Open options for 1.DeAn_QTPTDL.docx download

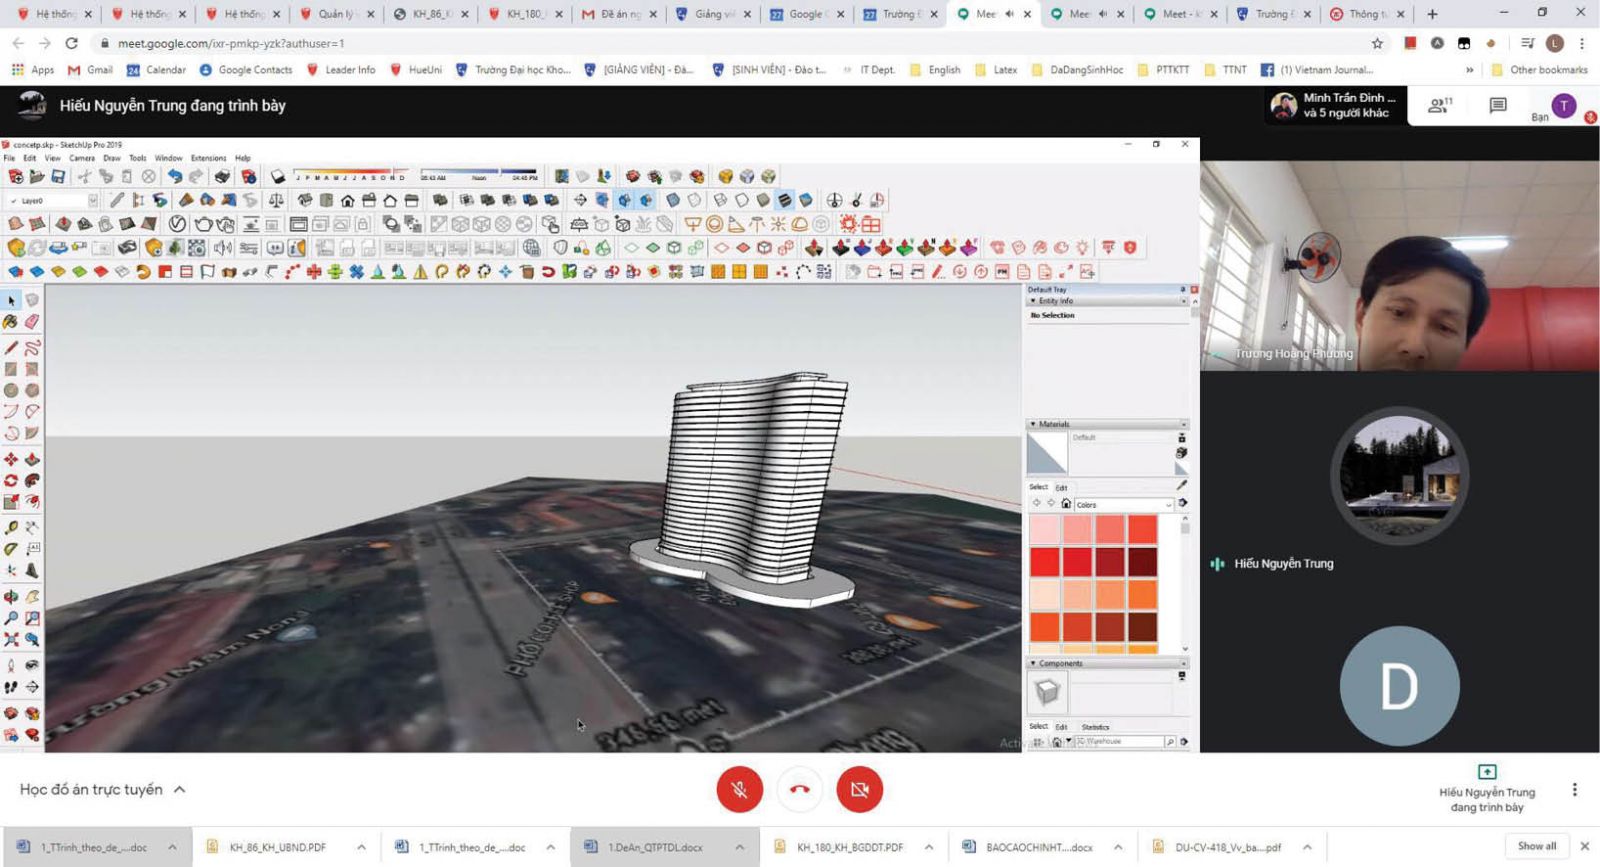(739, 847)
